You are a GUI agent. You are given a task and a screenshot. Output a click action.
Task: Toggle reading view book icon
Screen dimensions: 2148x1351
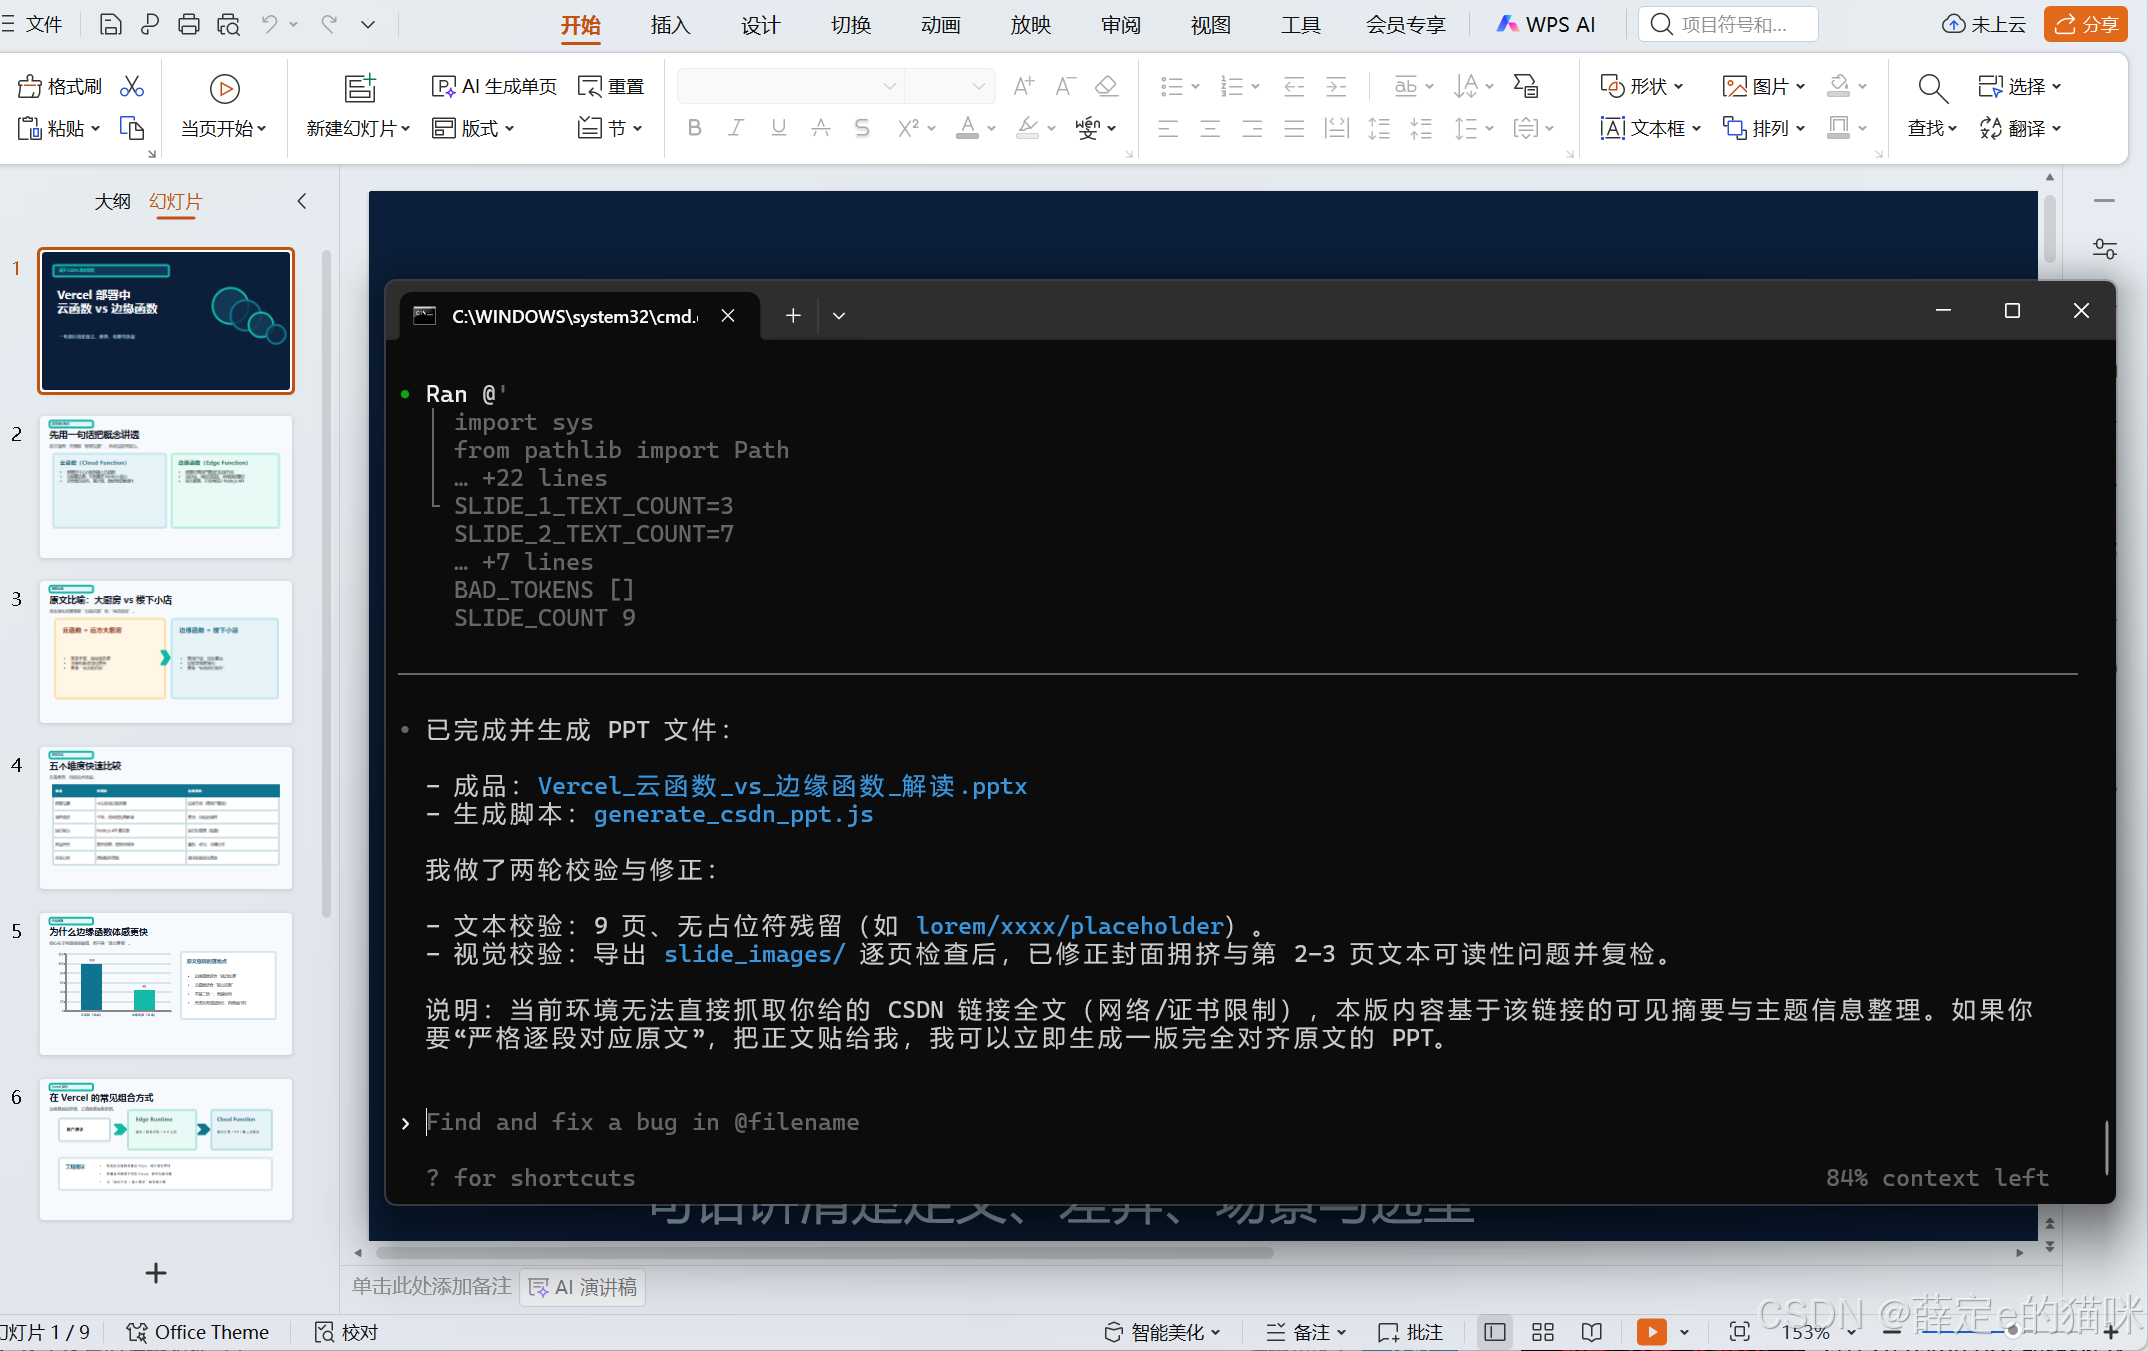pos(1592,1332)
